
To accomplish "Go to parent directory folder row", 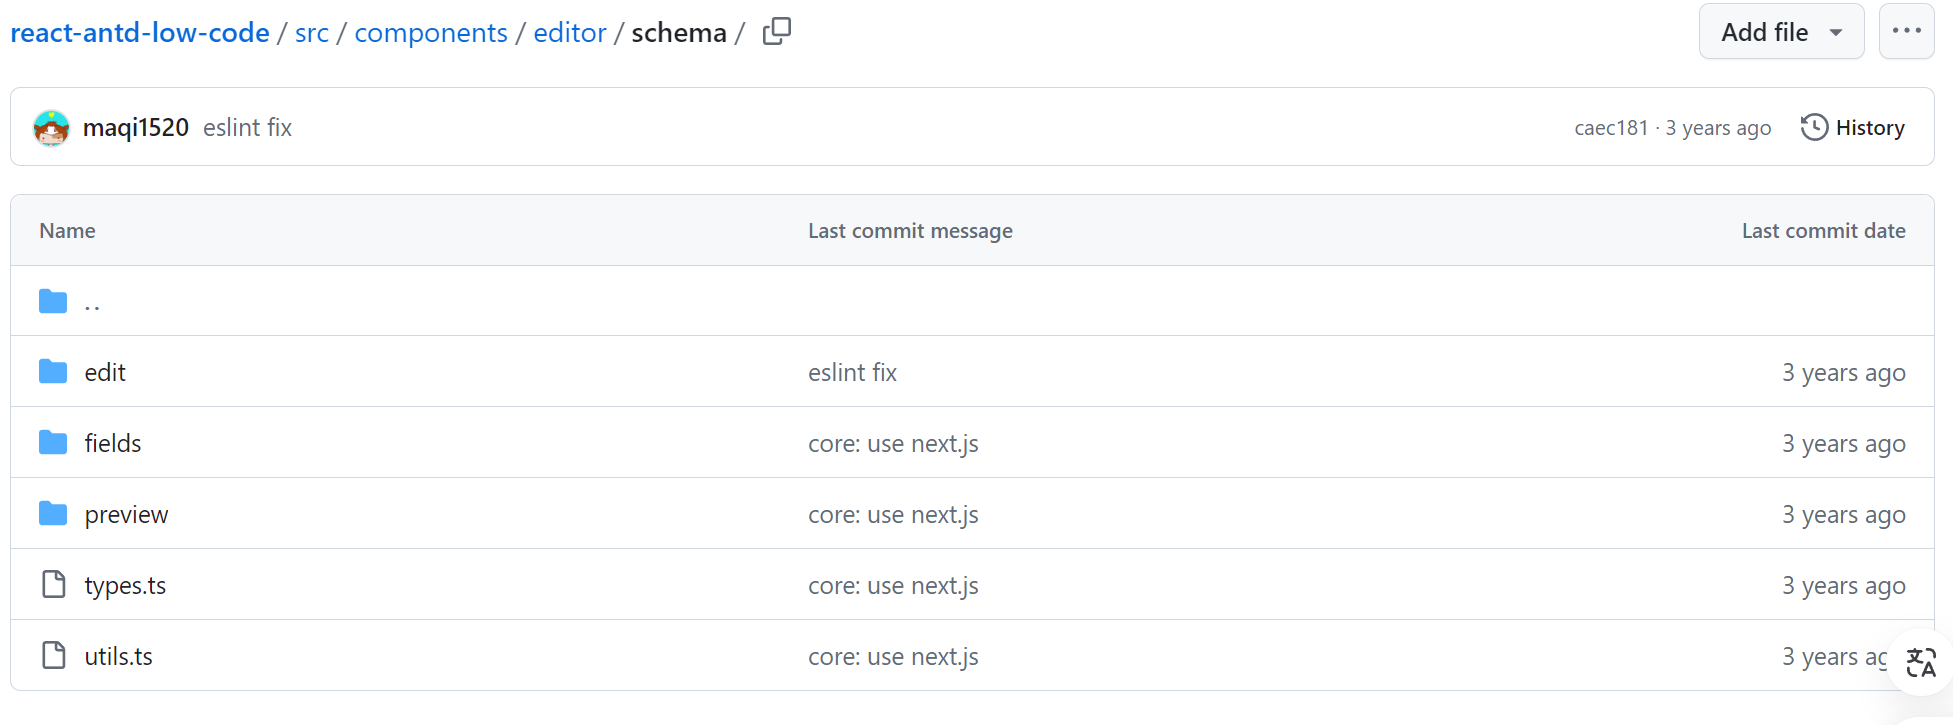I will pyautogui.click(x=92, y=302).
